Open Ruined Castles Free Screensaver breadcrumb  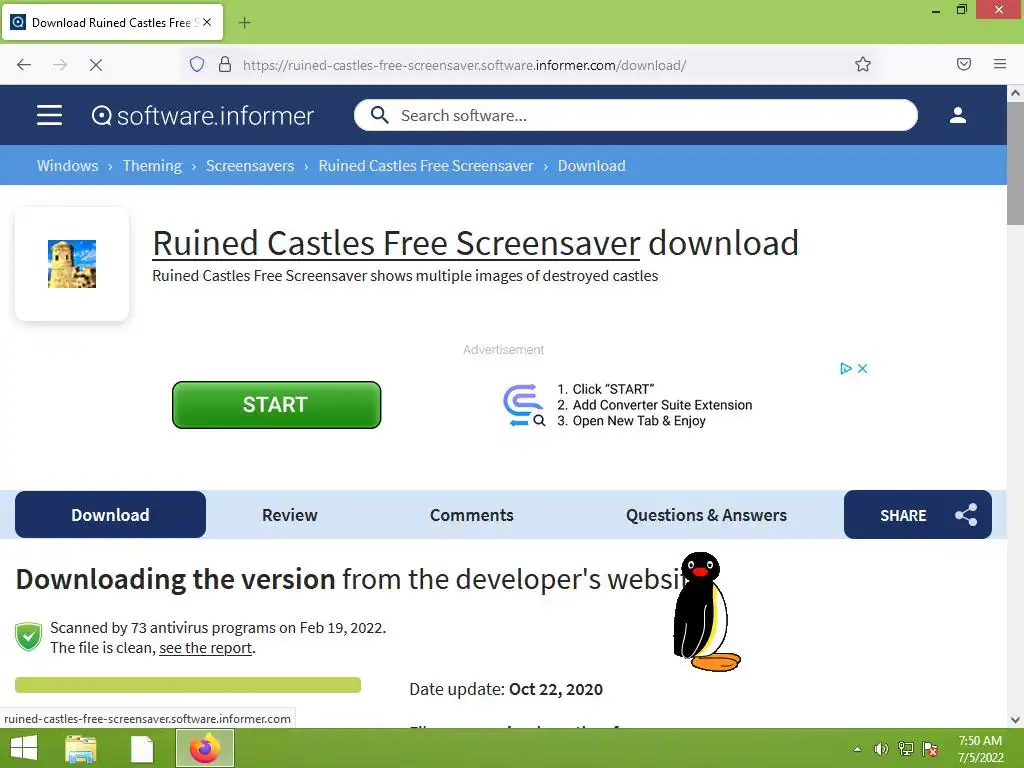[426, 165]
